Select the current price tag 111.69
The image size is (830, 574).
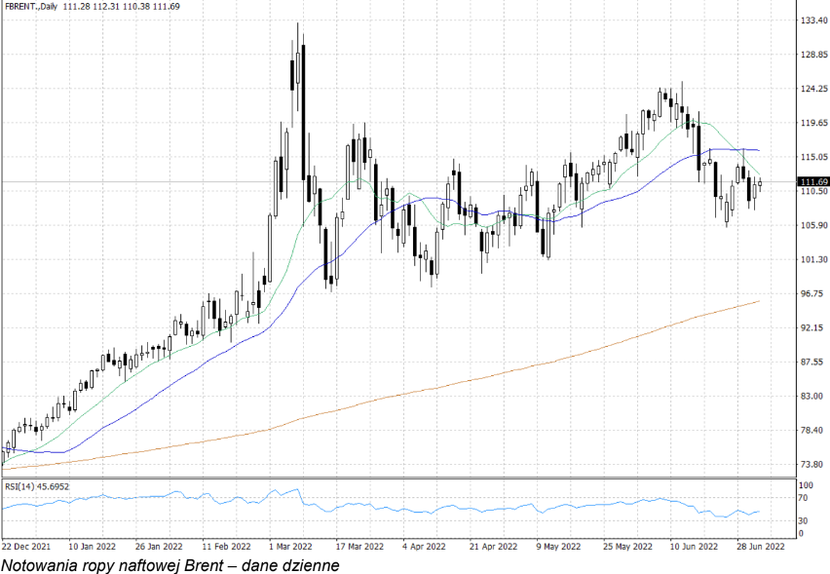pos(814,182)
